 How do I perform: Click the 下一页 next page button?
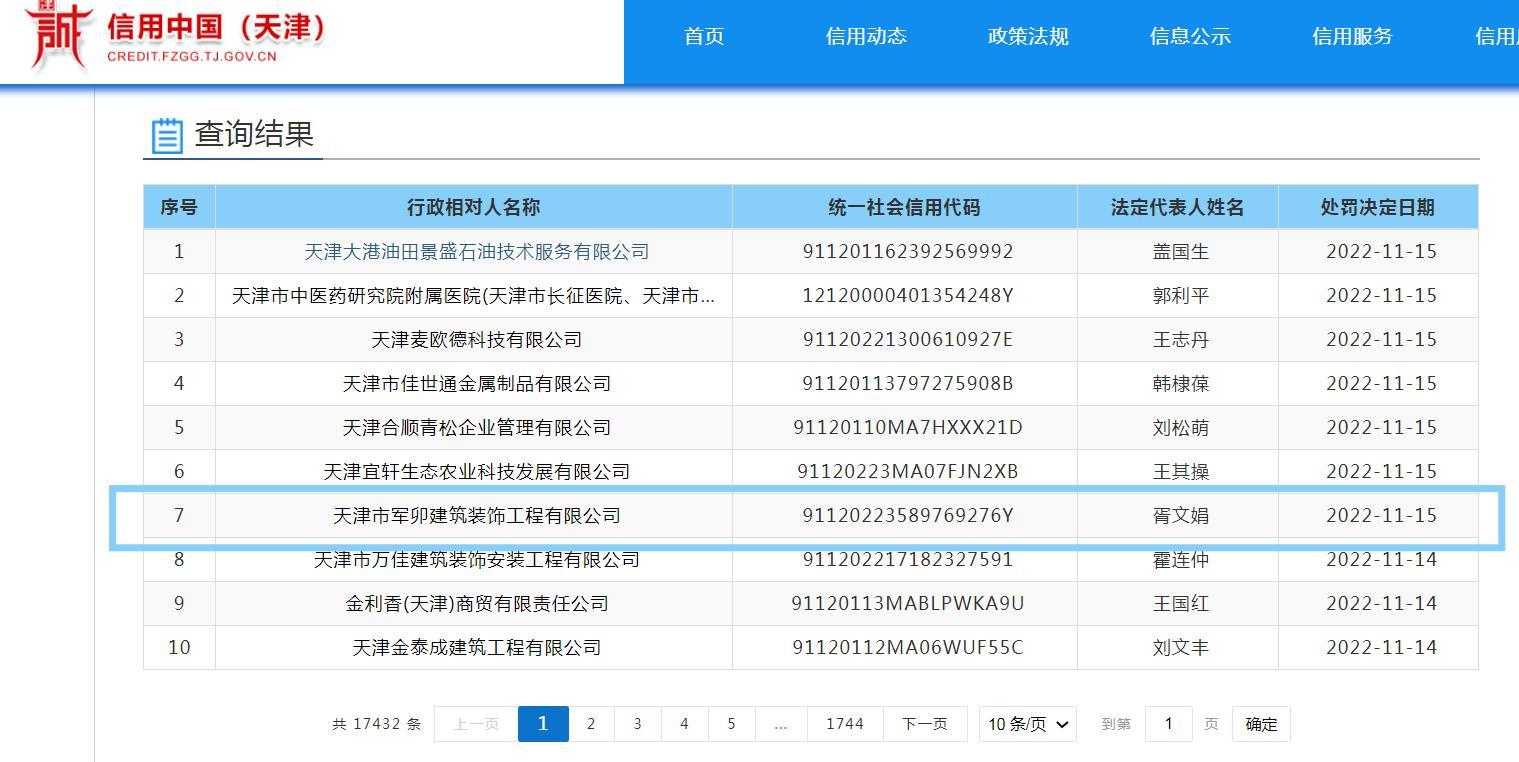click(x=925, y=724)
